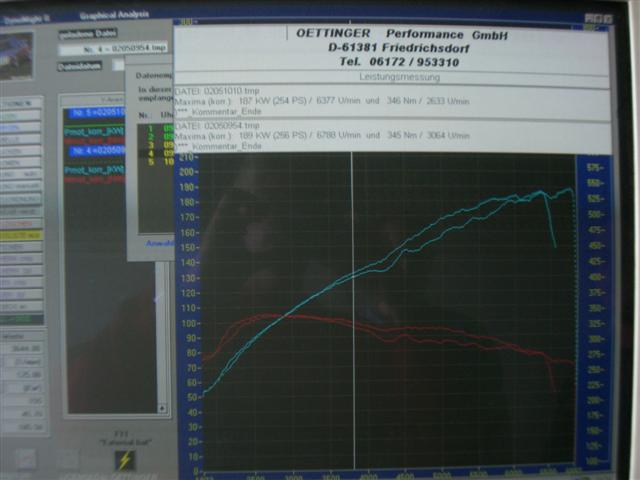Click the green button in the left panel
640x480 pixels.
pos(21,319)
